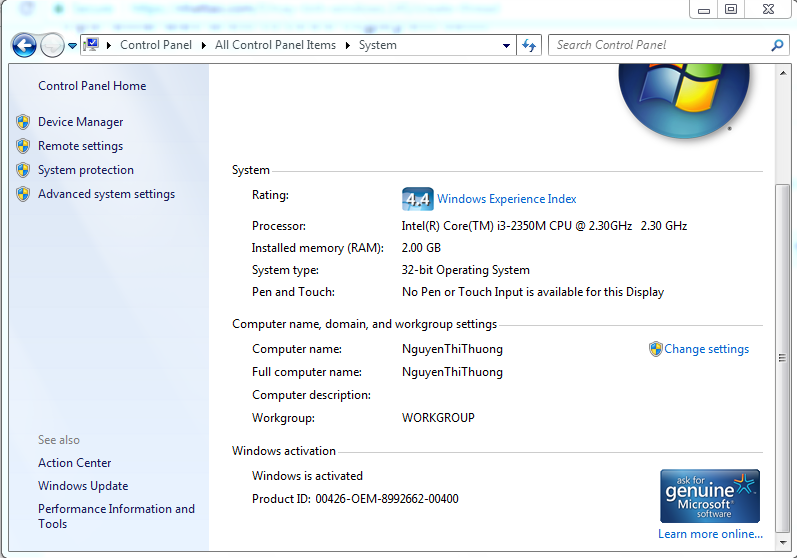Expand the arrow after All Control Panel Items
This screenshot has height=558, width=797.
(348, 45)
